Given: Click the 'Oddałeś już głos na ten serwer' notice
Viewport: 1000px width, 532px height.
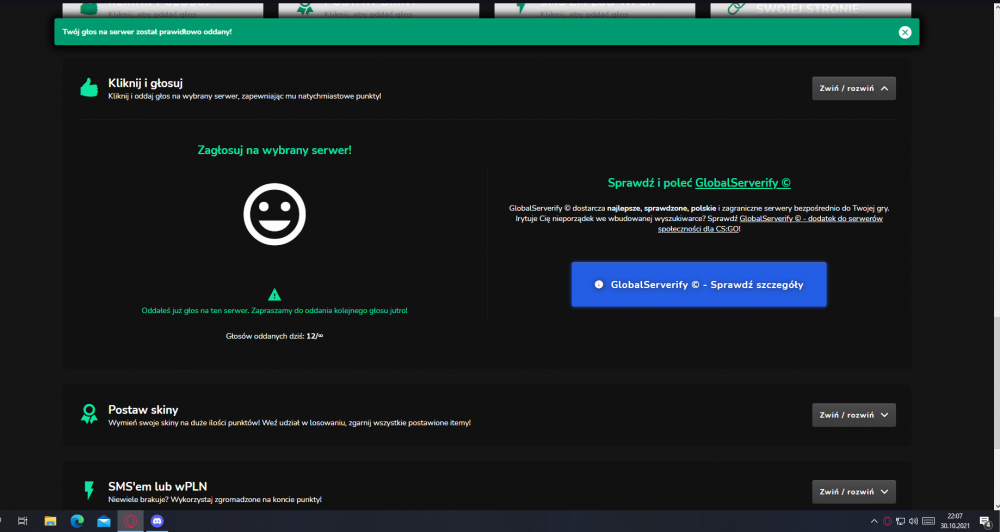Looking at the screenshot, I should coord(274,311).
